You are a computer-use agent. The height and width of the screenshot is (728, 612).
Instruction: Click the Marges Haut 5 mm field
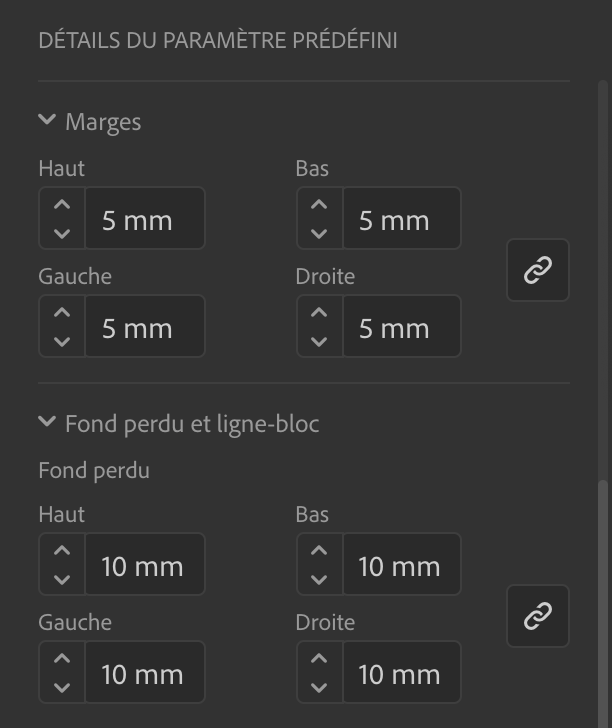pos(145,218)
